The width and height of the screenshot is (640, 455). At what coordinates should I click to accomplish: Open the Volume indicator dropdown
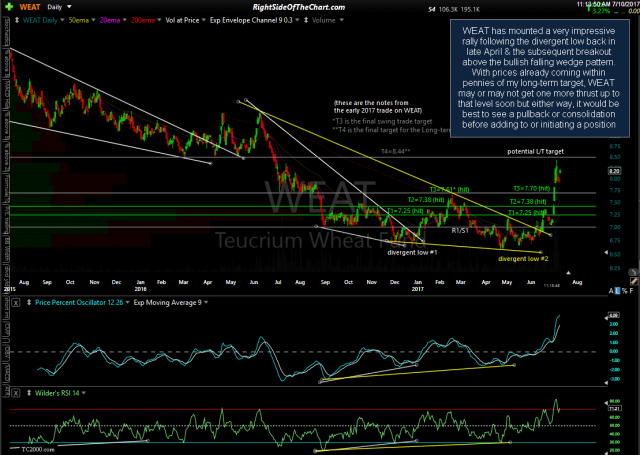coord(341,20)
